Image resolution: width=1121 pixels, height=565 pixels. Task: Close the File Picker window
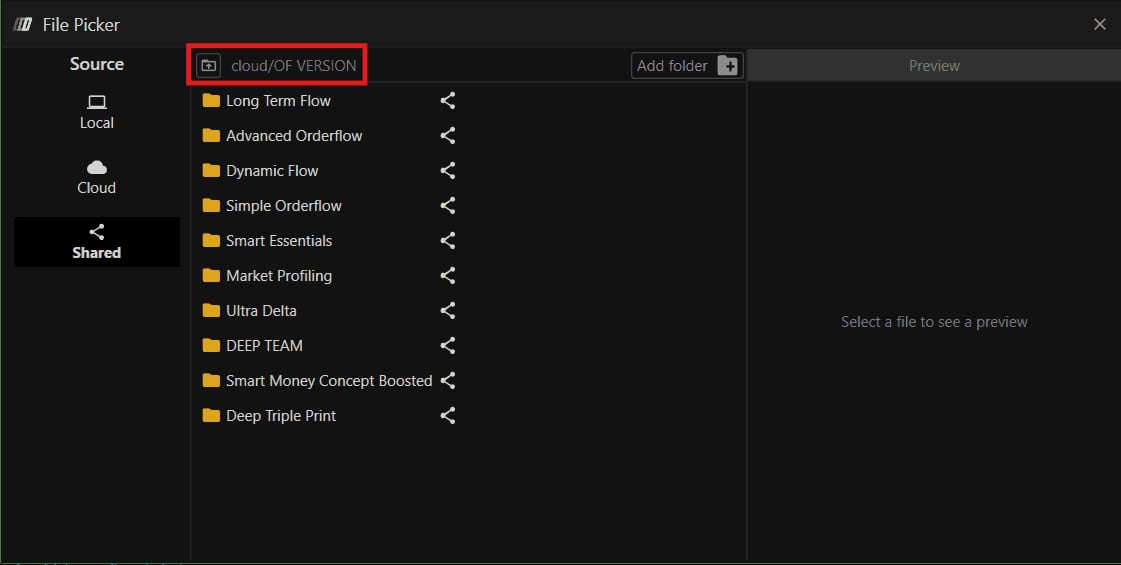[1100, 24]
